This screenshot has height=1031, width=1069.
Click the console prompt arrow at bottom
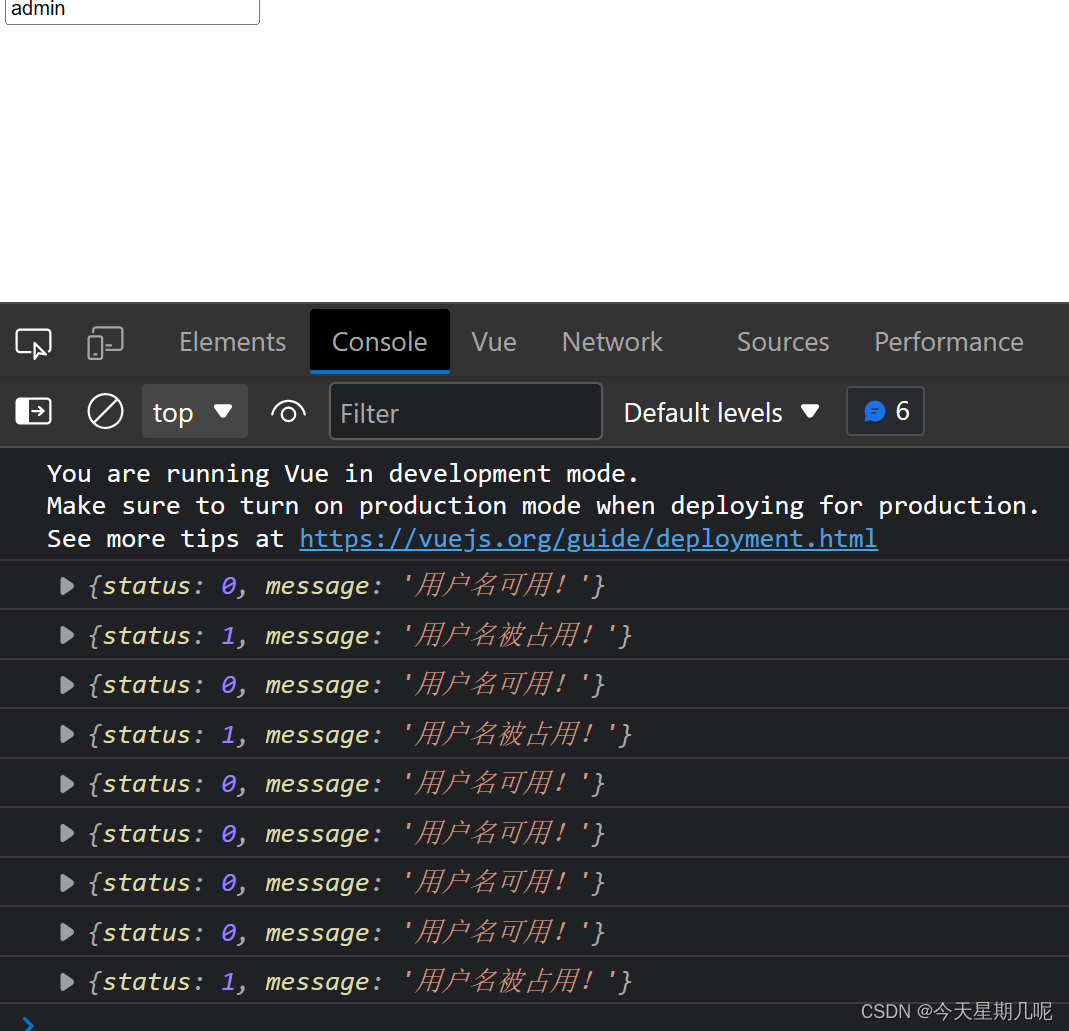click(x=27, y=1024)
